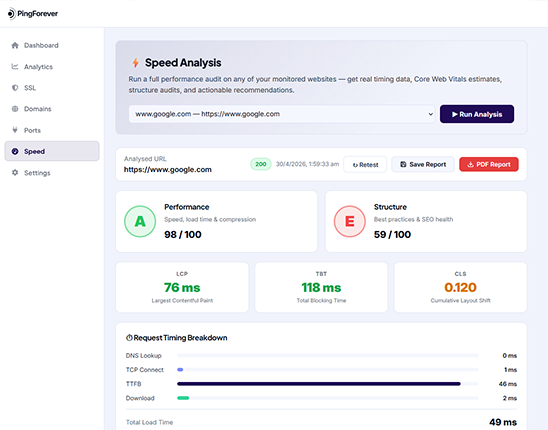Click the PingForever logo icon
The image size is (548, 430).
[11, 14]
